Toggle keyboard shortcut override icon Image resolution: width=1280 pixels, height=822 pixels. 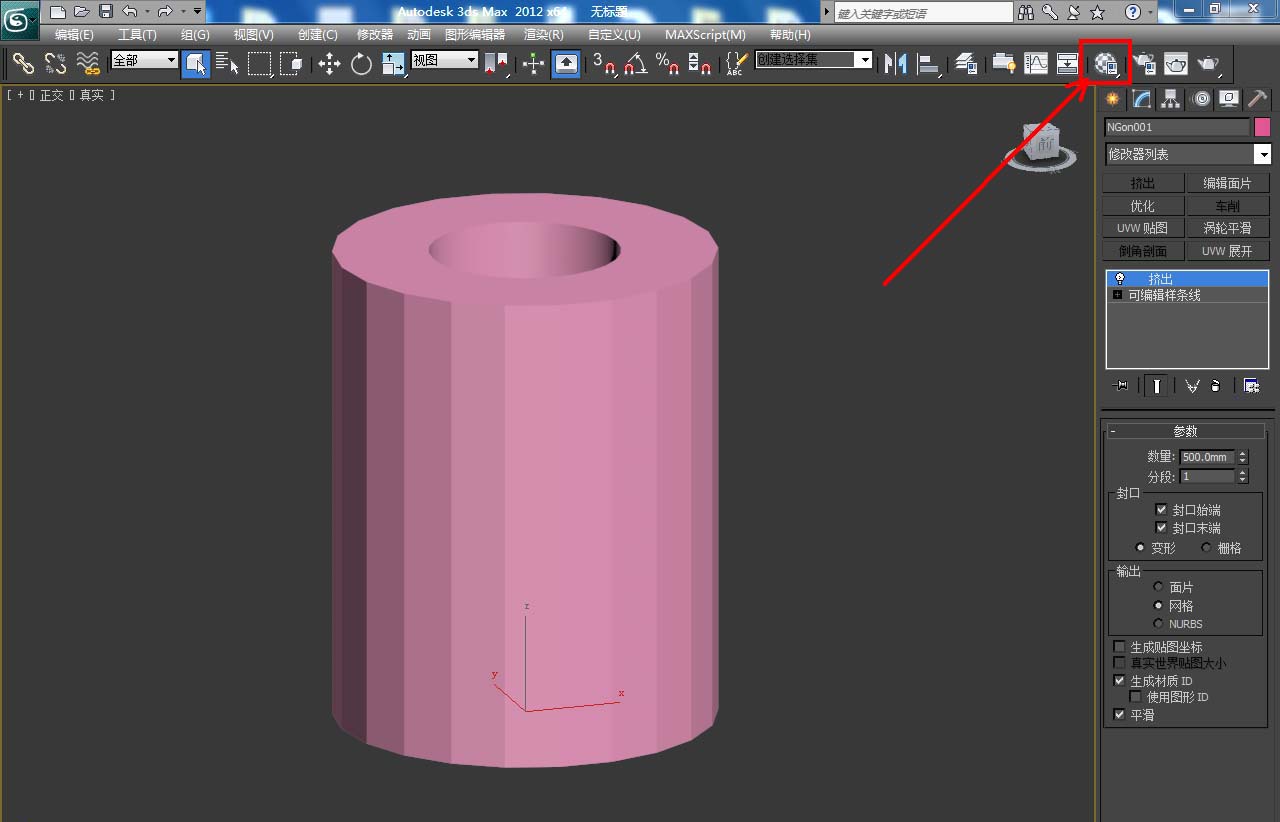coord(566,63)
